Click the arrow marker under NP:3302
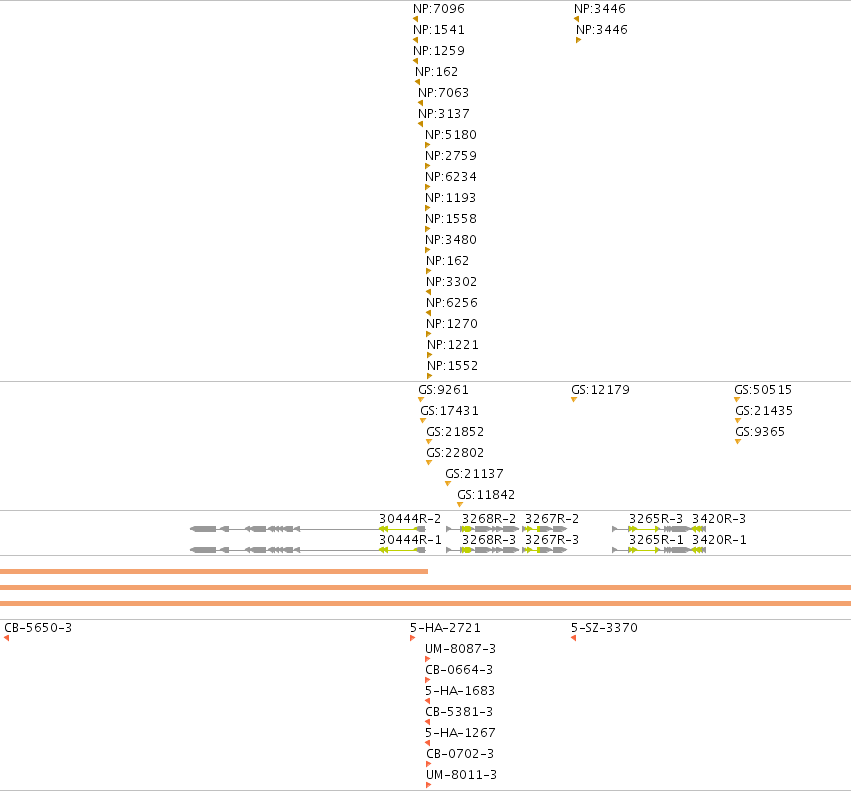The image size is (851, 791). click(x=428, y=292)
